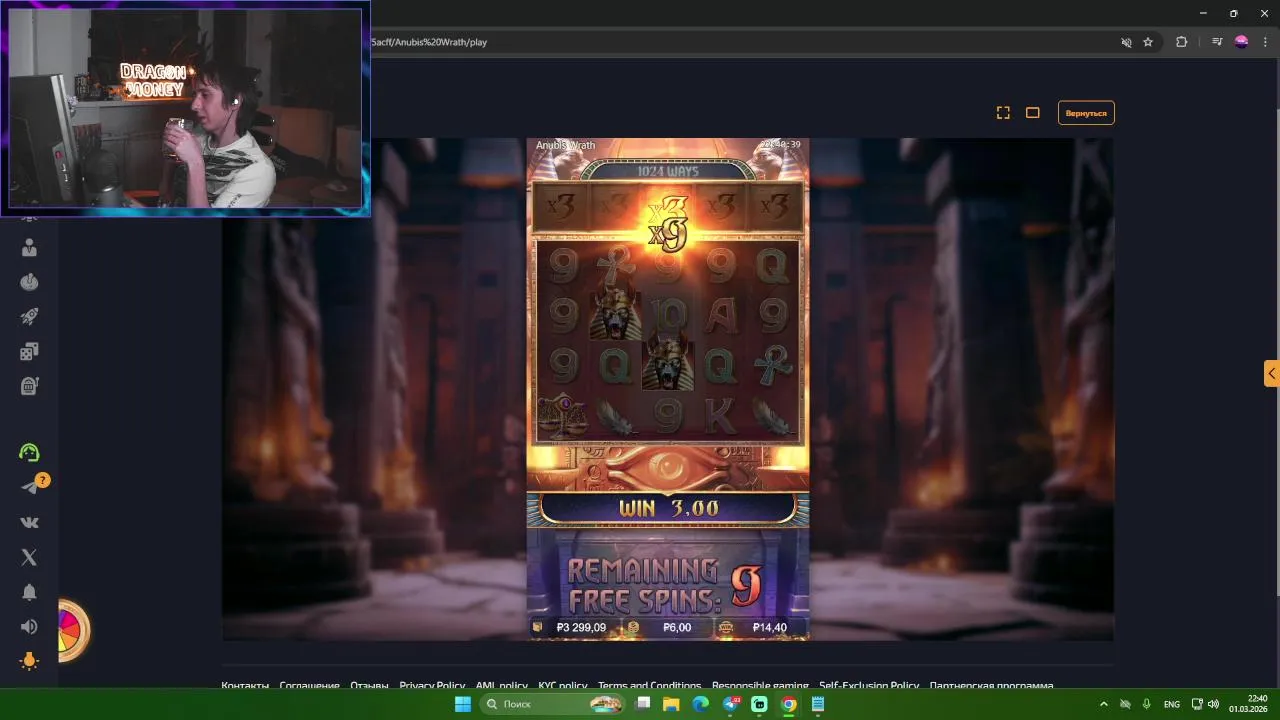This screenshot has width=1280, height=720.
Task: Open the Telegram sidebar icon with badge
Action: [32, 486]
